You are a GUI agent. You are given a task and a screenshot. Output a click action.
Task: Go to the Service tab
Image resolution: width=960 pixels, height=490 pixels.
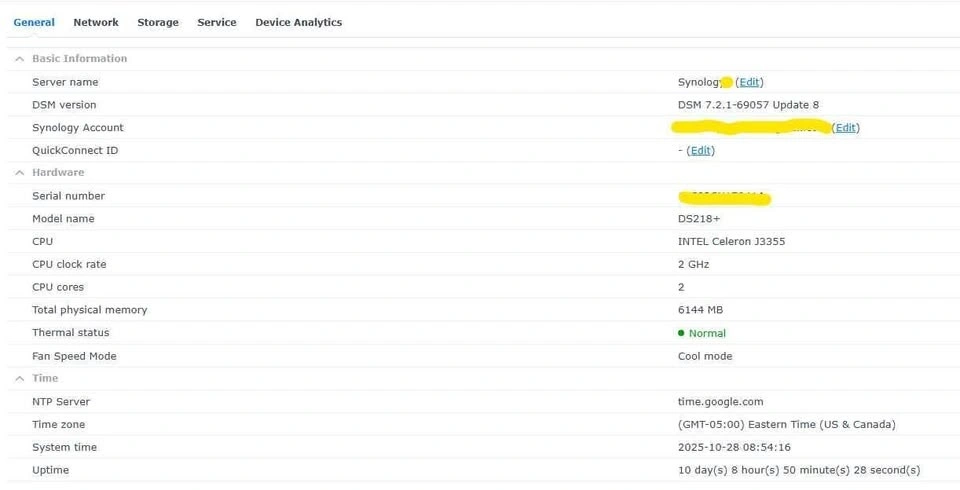217,22
